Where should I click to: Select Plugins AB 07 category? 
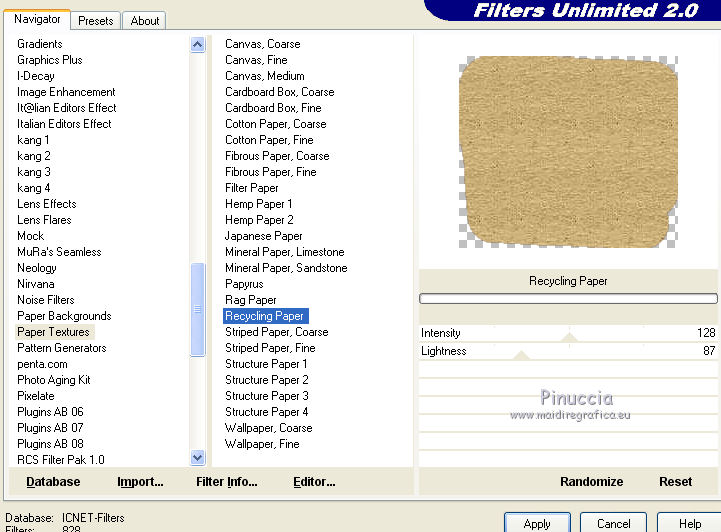[50, 428]
